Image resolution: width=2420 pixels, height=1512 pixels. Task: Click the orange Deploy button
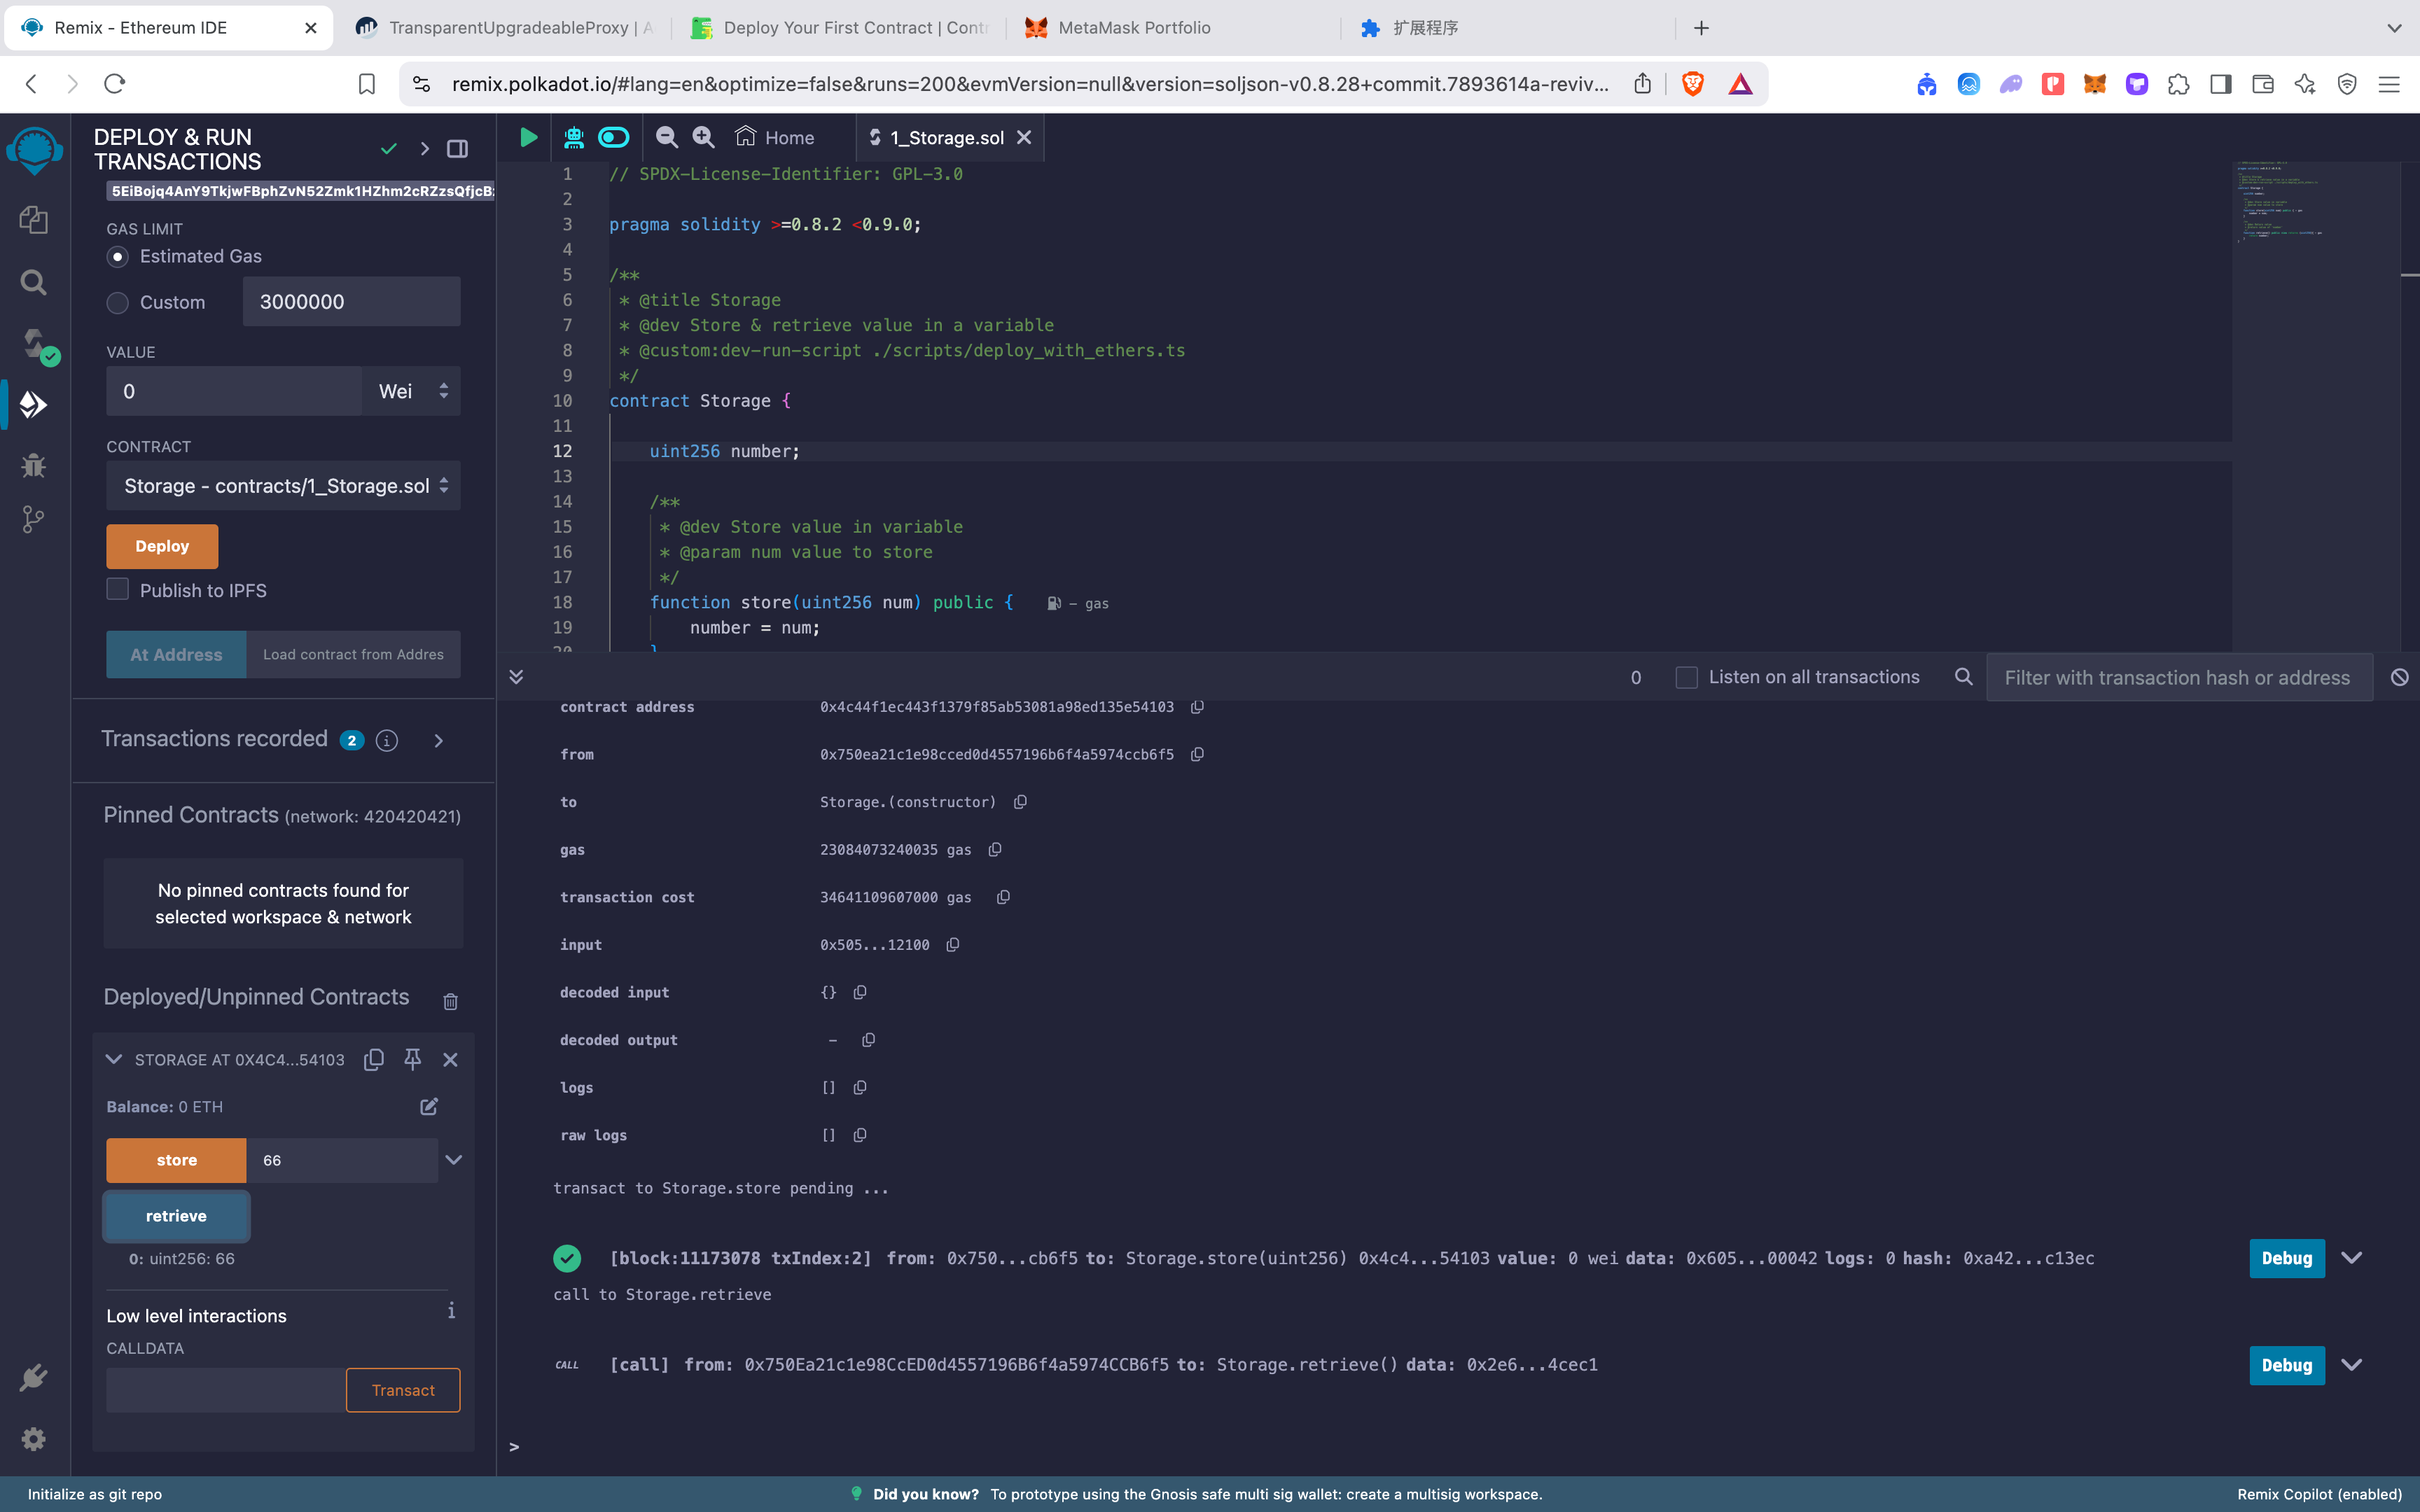tap(162, 546)
